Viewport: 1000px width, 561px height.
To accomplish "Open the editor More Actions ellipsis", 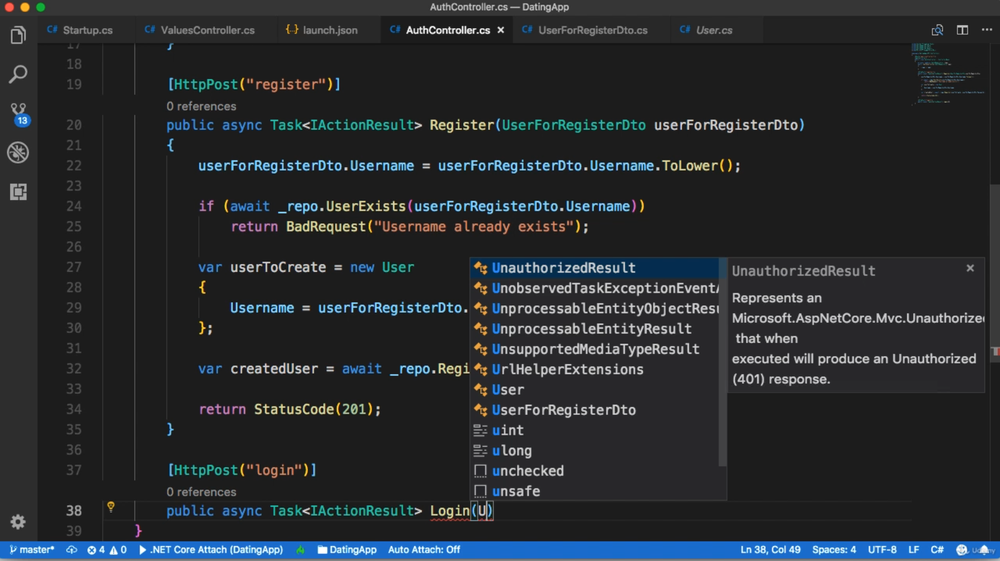I will point(987,30).
